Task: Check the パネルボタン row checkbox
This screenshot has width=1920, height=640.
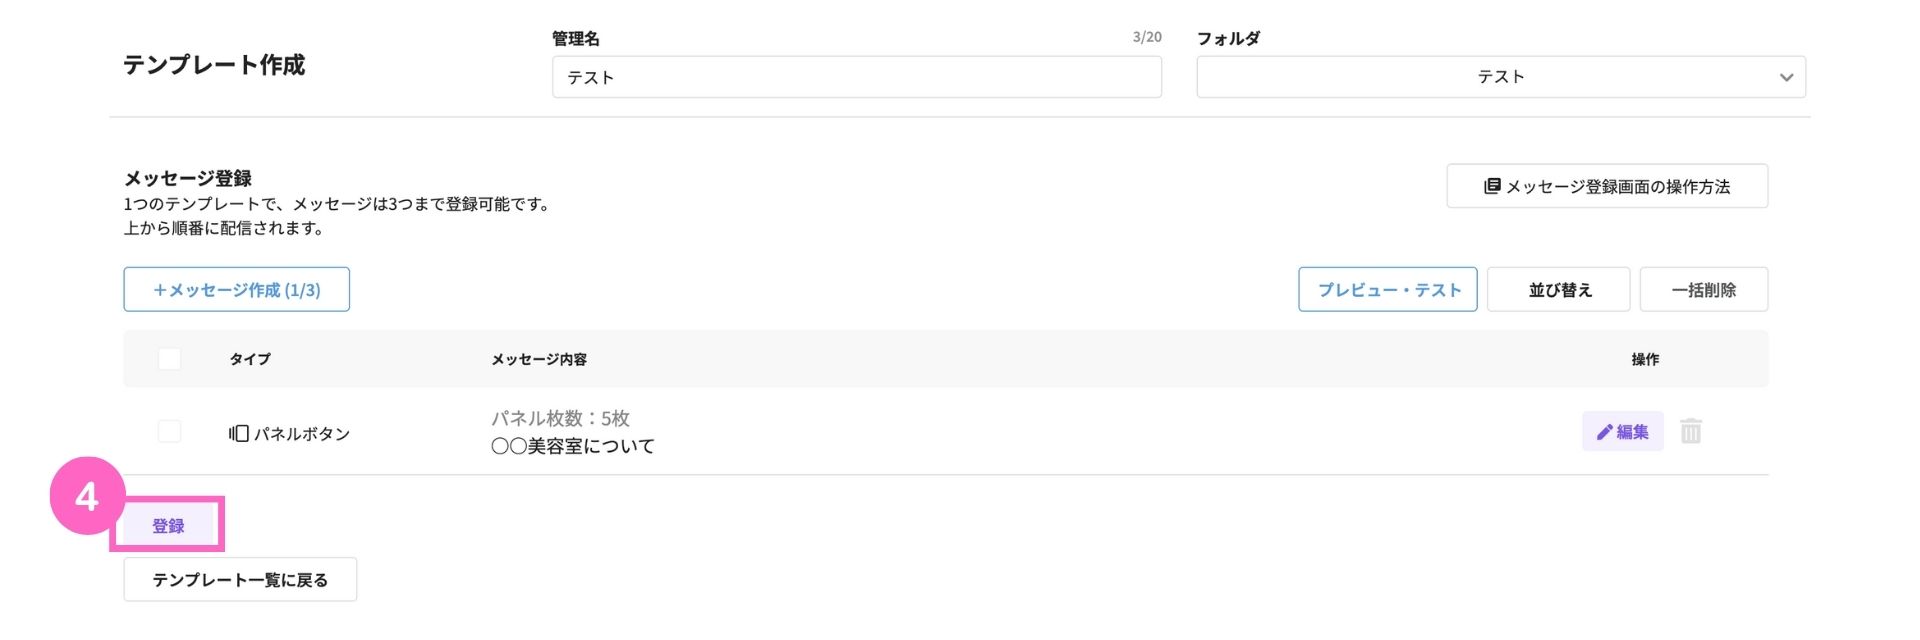Action: tap(169, 431)
